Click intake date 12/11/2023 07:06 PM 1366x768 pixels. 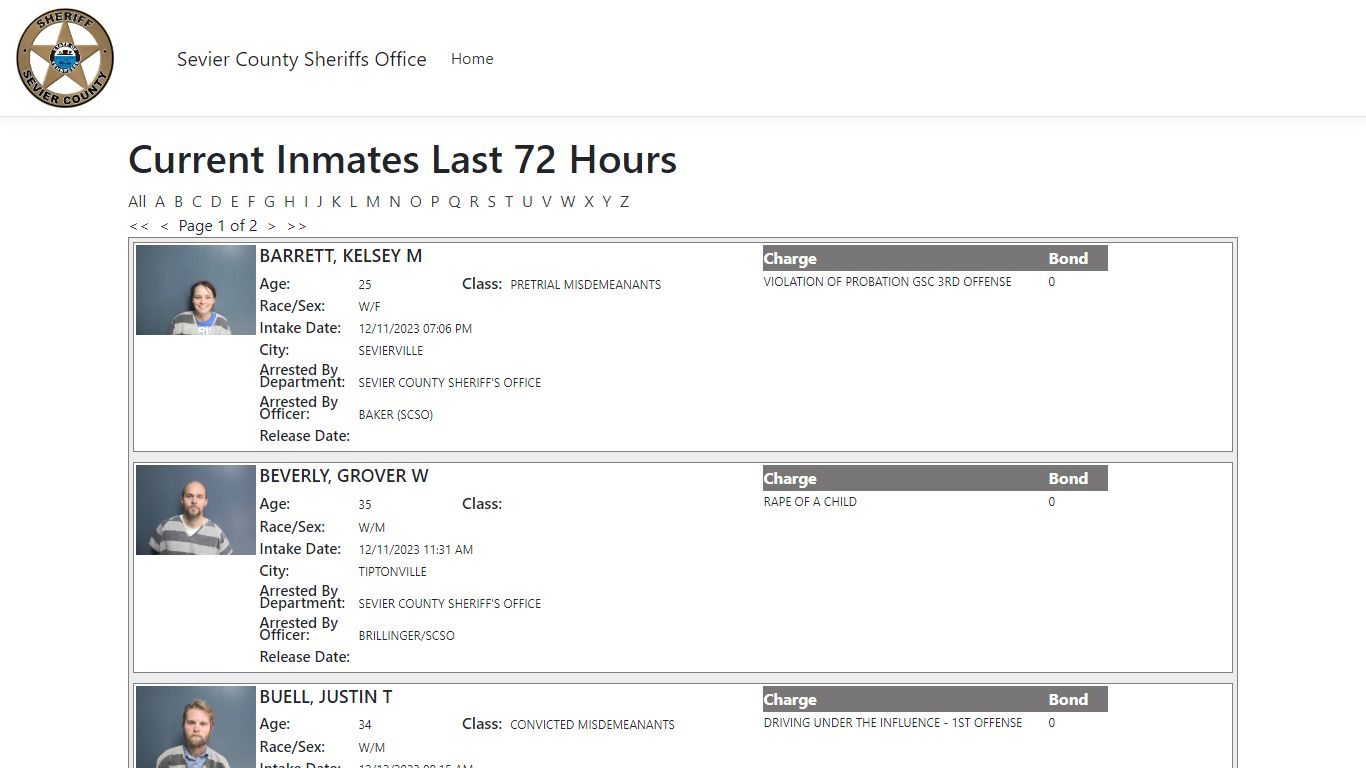pyautogui.click(x=415, y=329)
